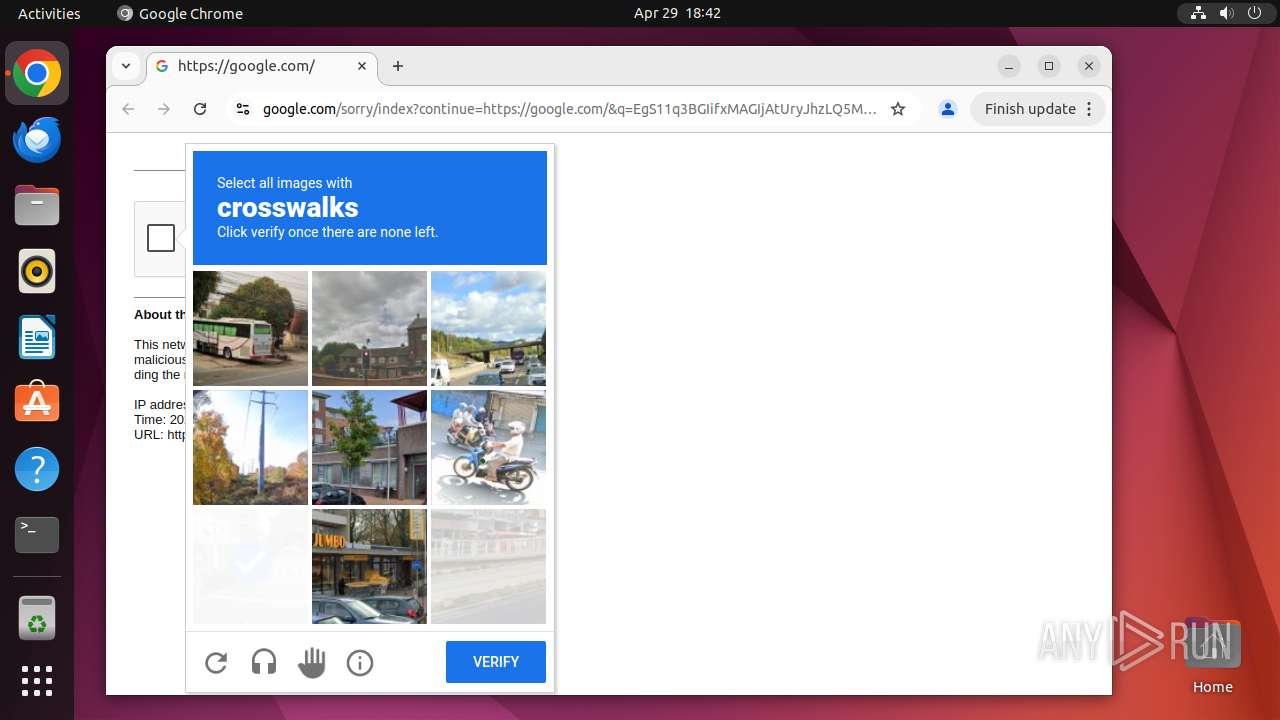The image size is (1280, 720).
Task: Reload the page in Chrome
Action: tap(200, 109)
